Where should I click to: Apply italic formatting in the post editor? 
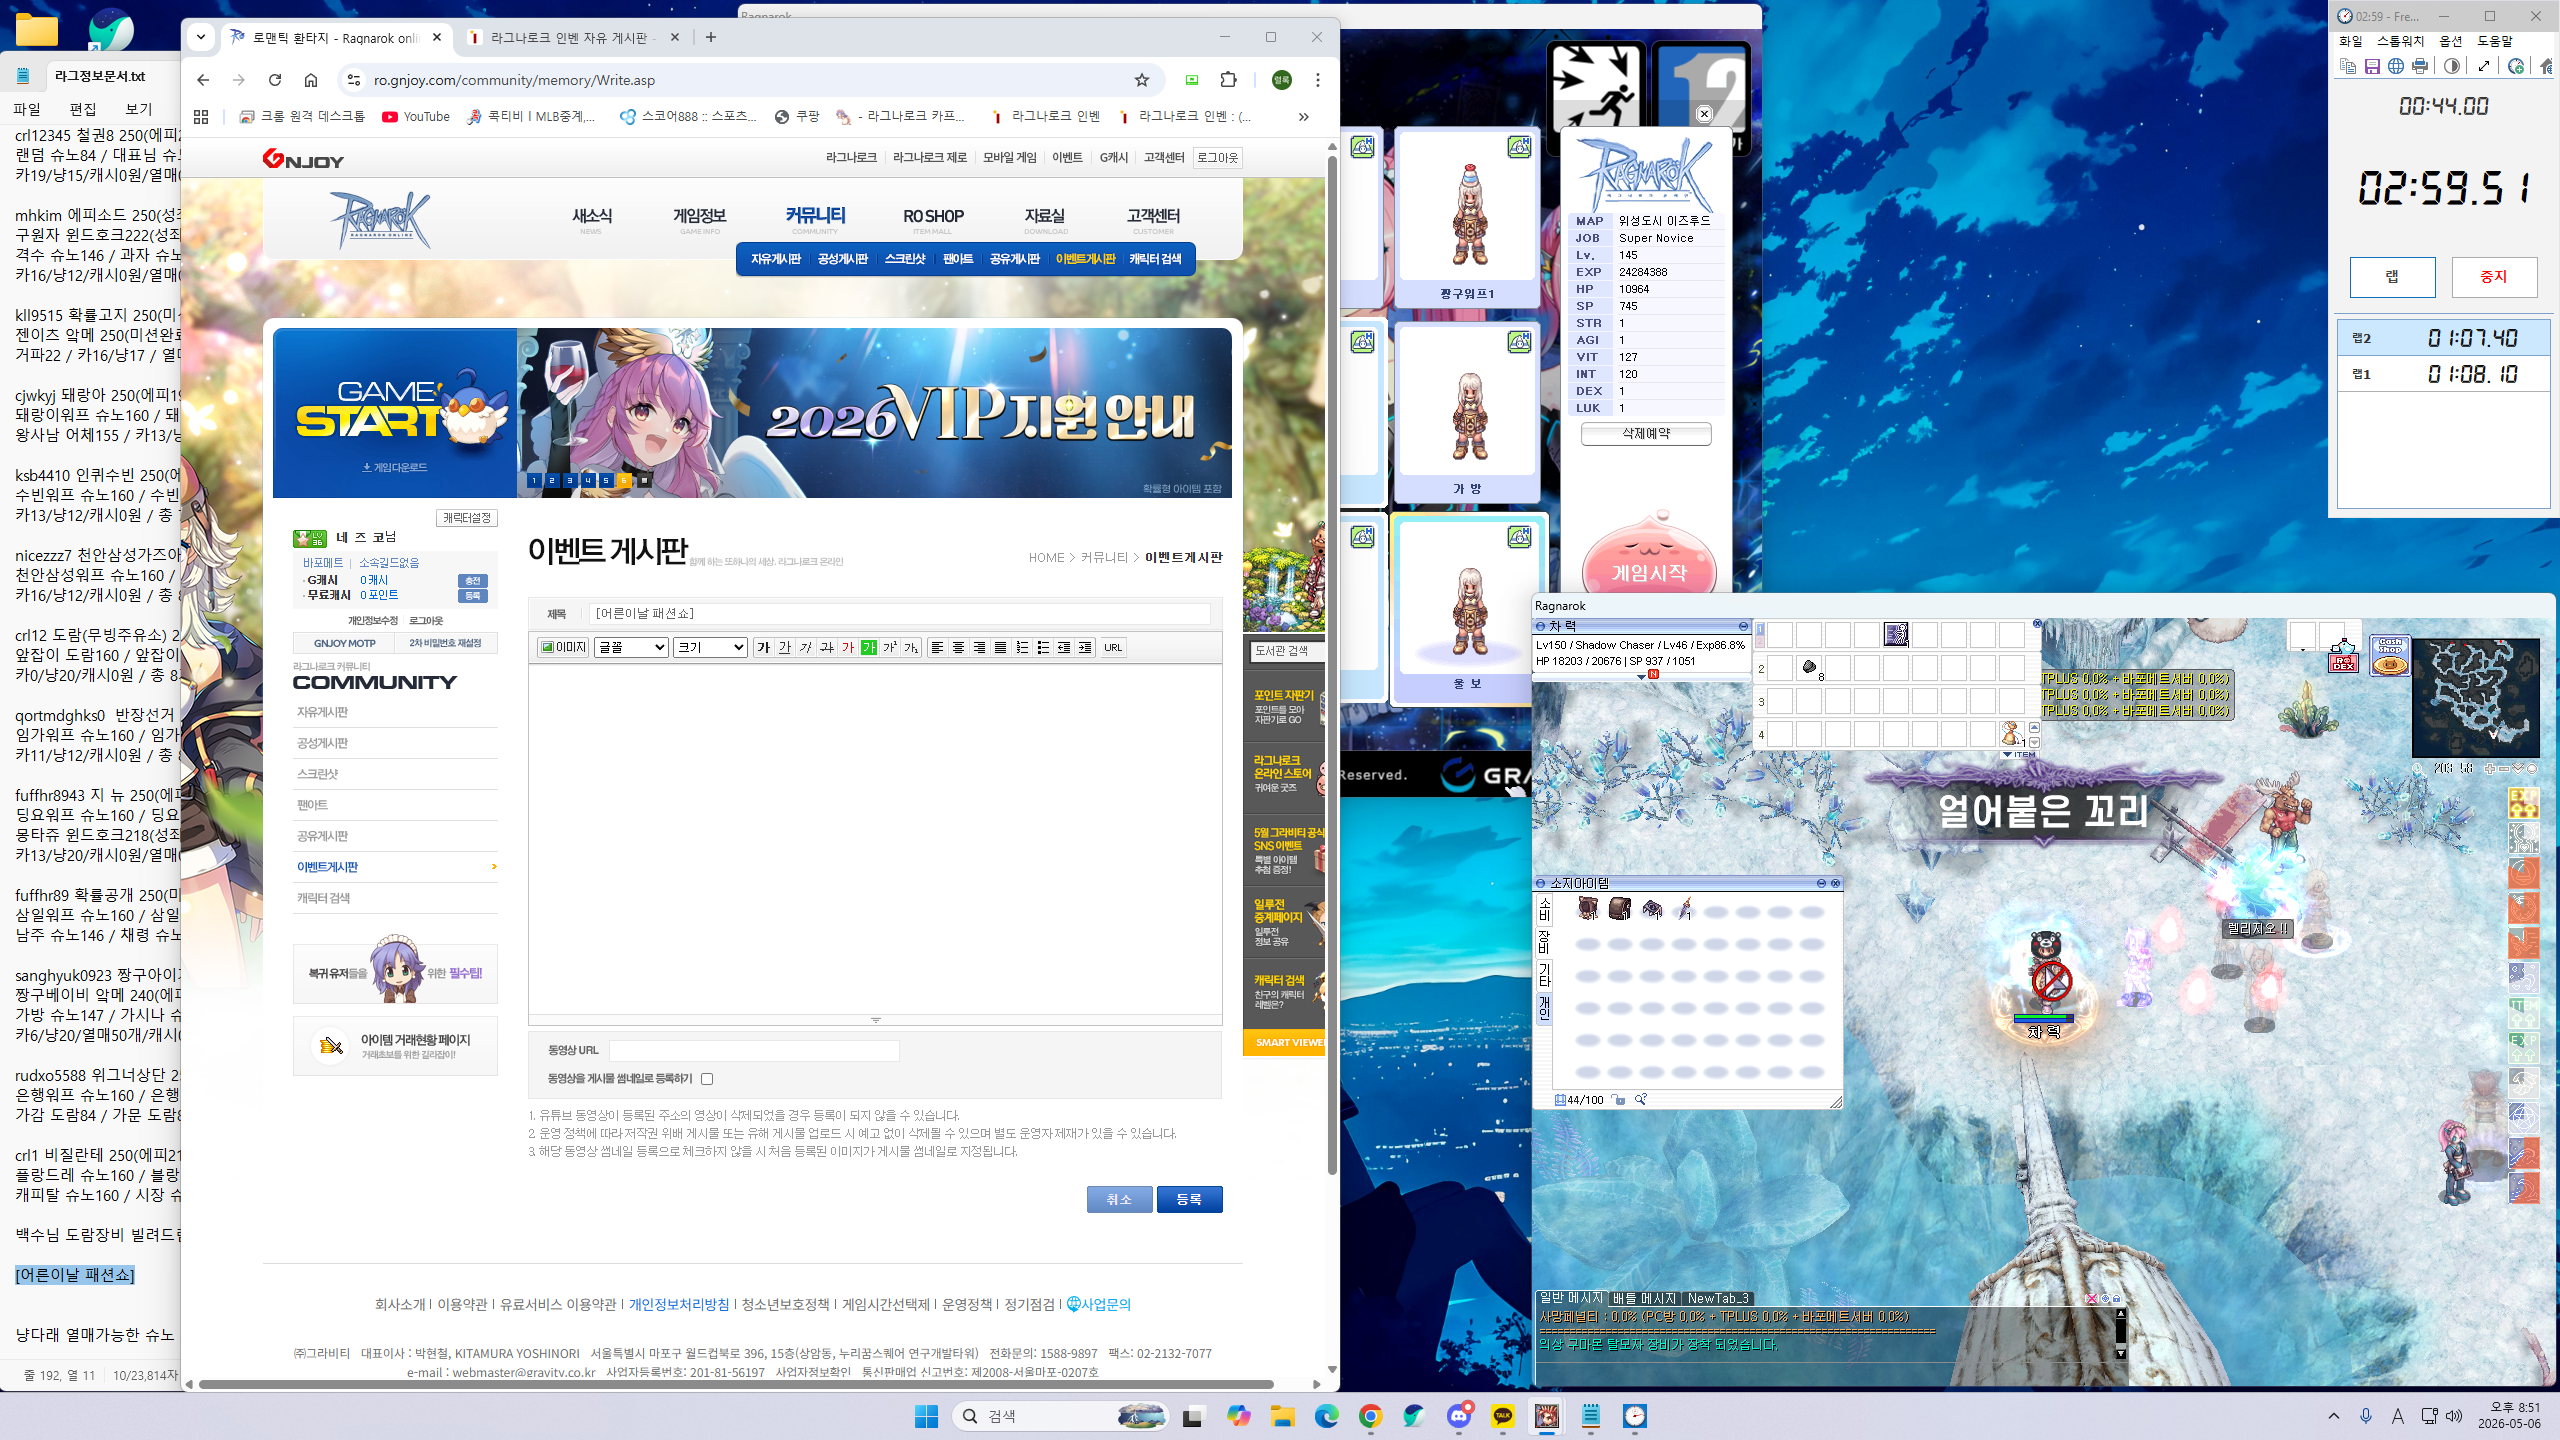coord(806,647)
